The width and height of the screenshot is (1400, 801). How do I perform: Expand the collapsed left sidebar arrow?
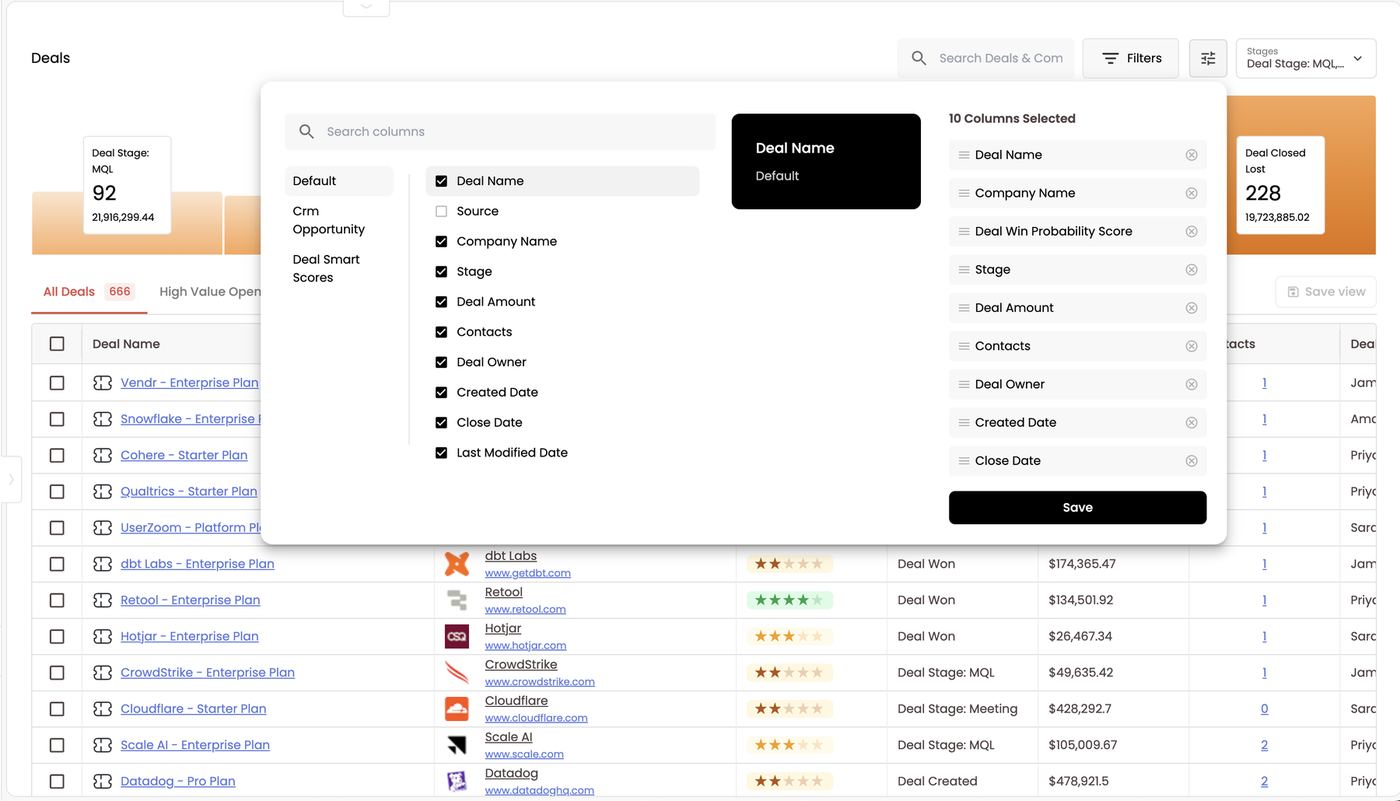click(x=11, y=479)
